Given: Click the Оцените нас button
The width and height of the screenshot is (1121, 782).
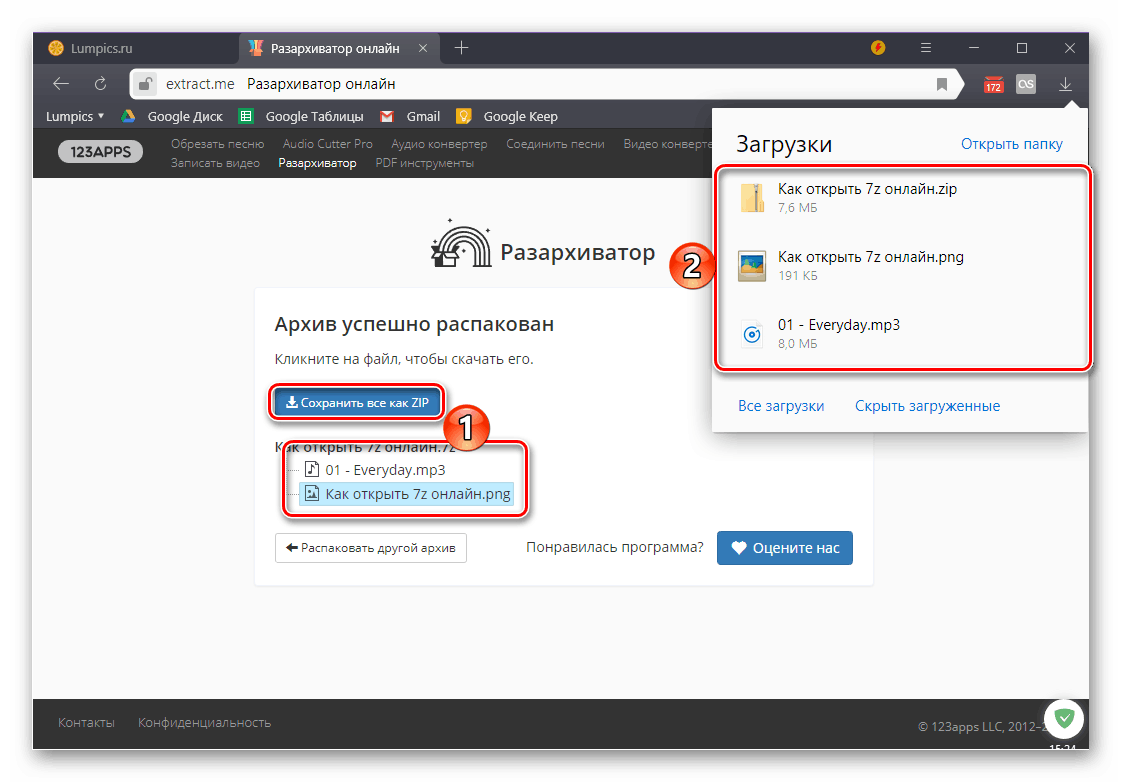Looking at the screenshot, I should coord(784,548).
